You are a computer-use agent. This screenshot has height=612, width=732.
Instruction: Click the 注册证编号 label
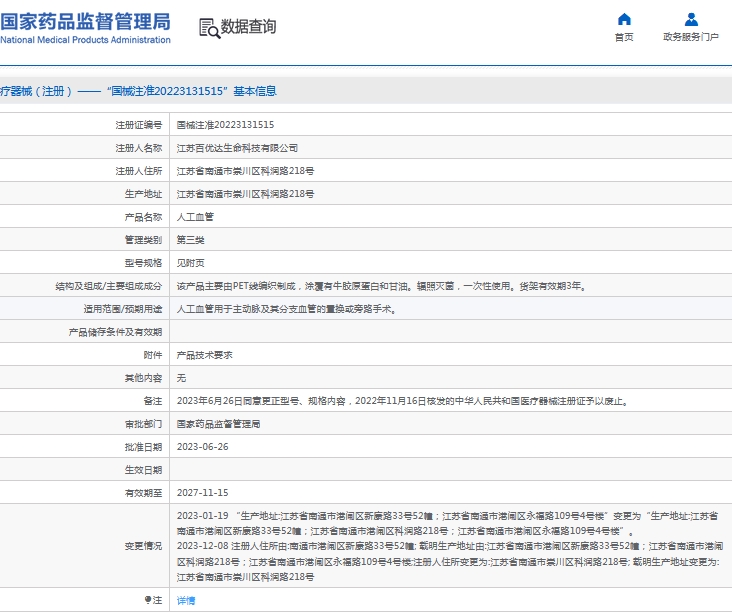pyautogui.click(x=139, y=125)
